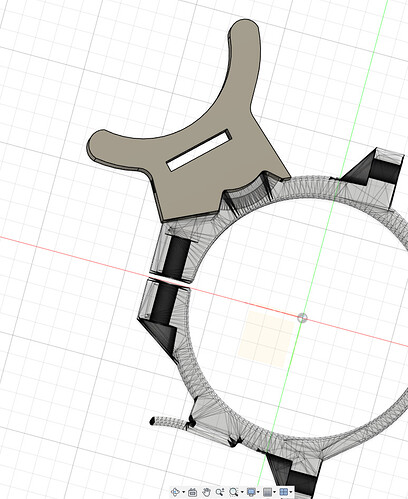Viewport: 408px width, 499px height.
Task: Select the origin point at axes intersection
Action: click(x=302, y=318)
